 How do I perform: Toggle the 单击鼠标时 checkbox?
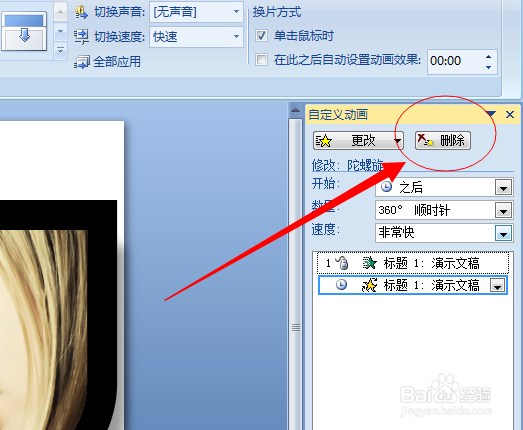261,36
